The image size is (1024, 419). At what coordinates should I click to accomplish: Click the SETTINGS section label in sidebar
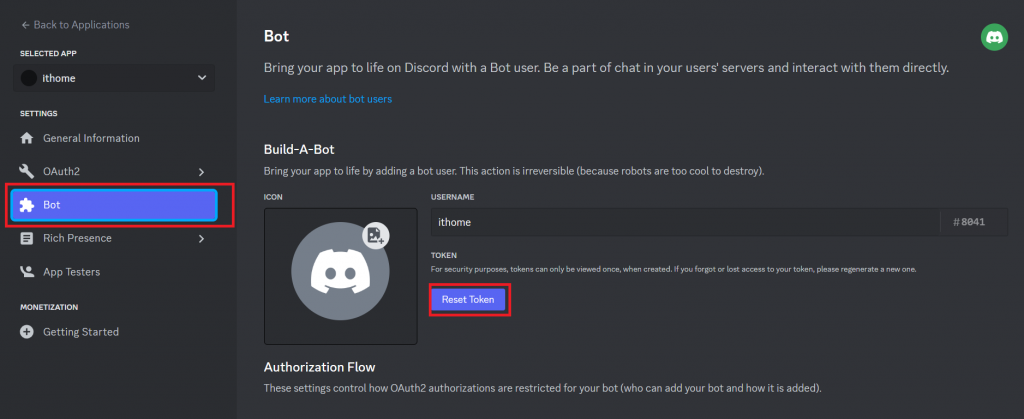pos(39,114)
